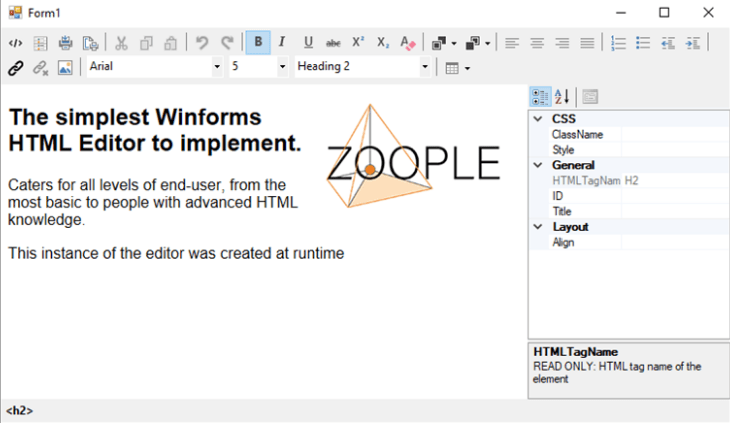This screenshot has height=423, width=730.
Task: Click the <h2> tag in status bar
Action: point(20,410)
